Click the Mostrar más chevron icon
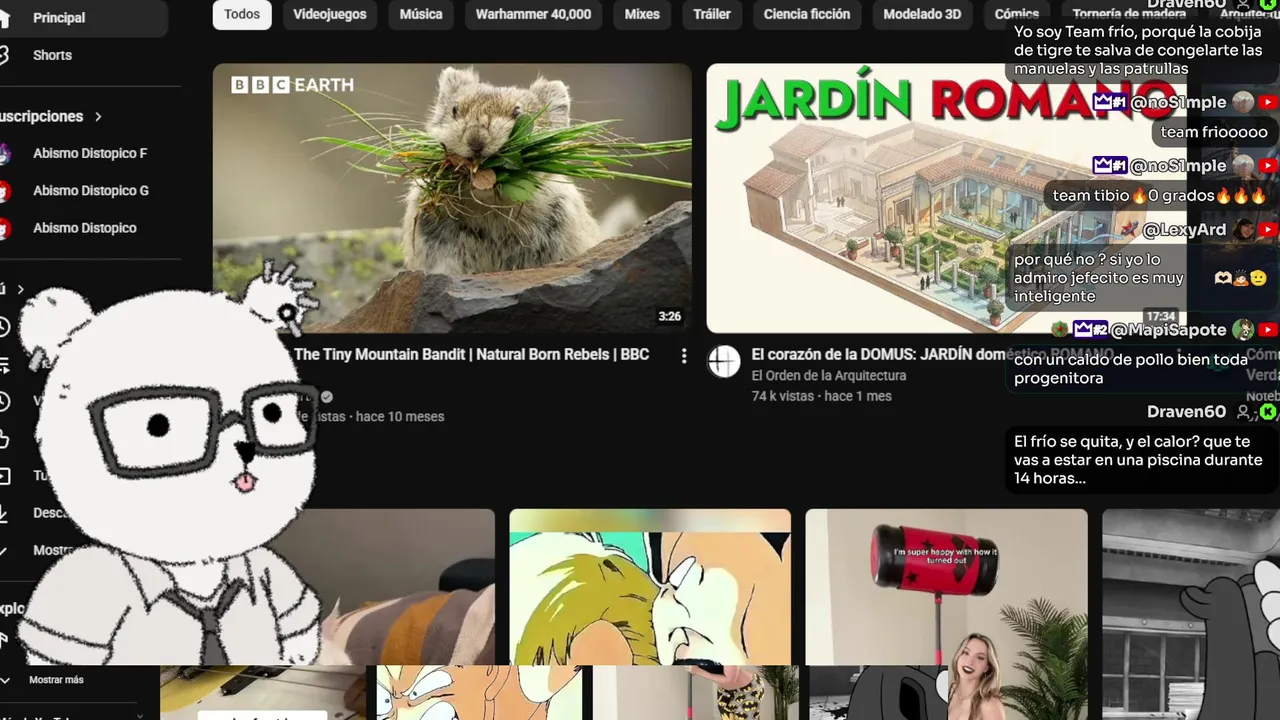Screen dimensions: 1280x720 coord(5,680)
